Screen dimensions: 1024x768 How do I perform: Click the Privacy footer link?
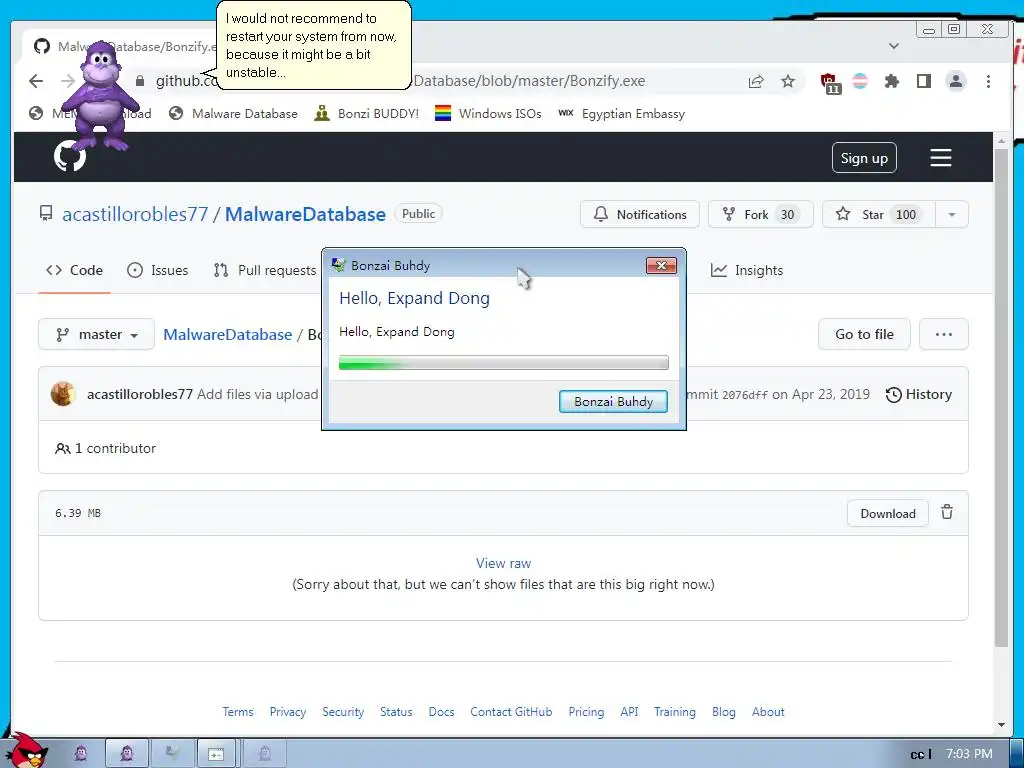point(287,712)
